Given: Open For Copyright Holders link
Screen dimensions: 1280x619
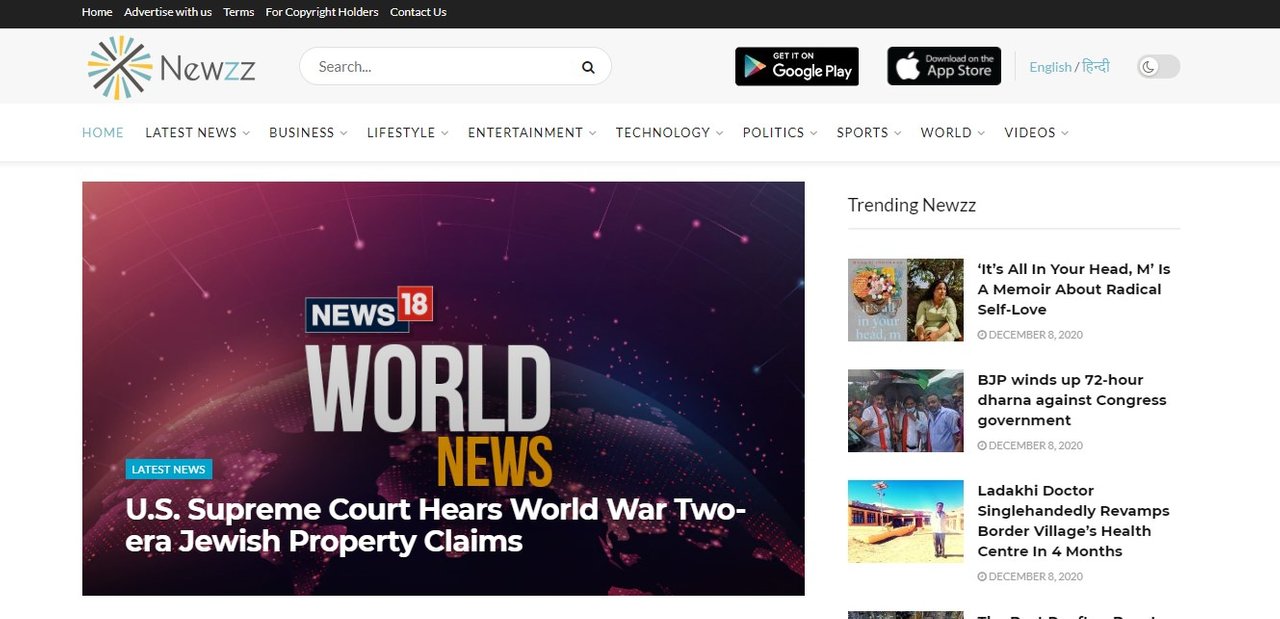Looking at the screenshot, I should (x=322, y=12).
